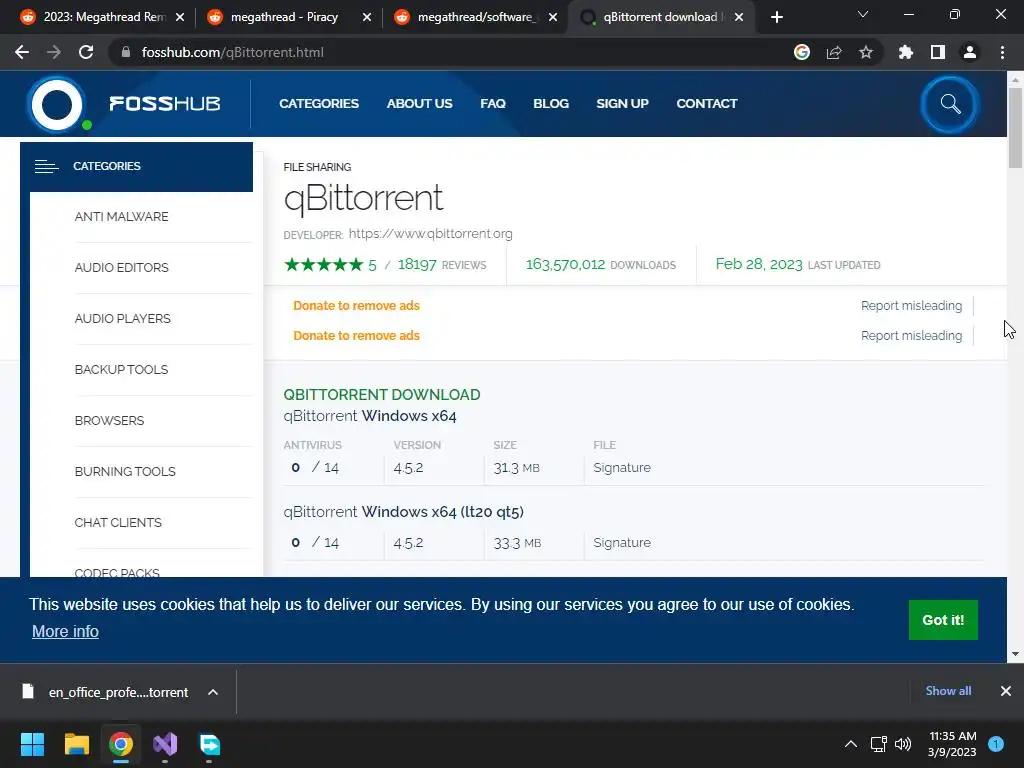Screen dimensions: 1024x768
Task: Select BROWSERS category
Action: point(109,421)
